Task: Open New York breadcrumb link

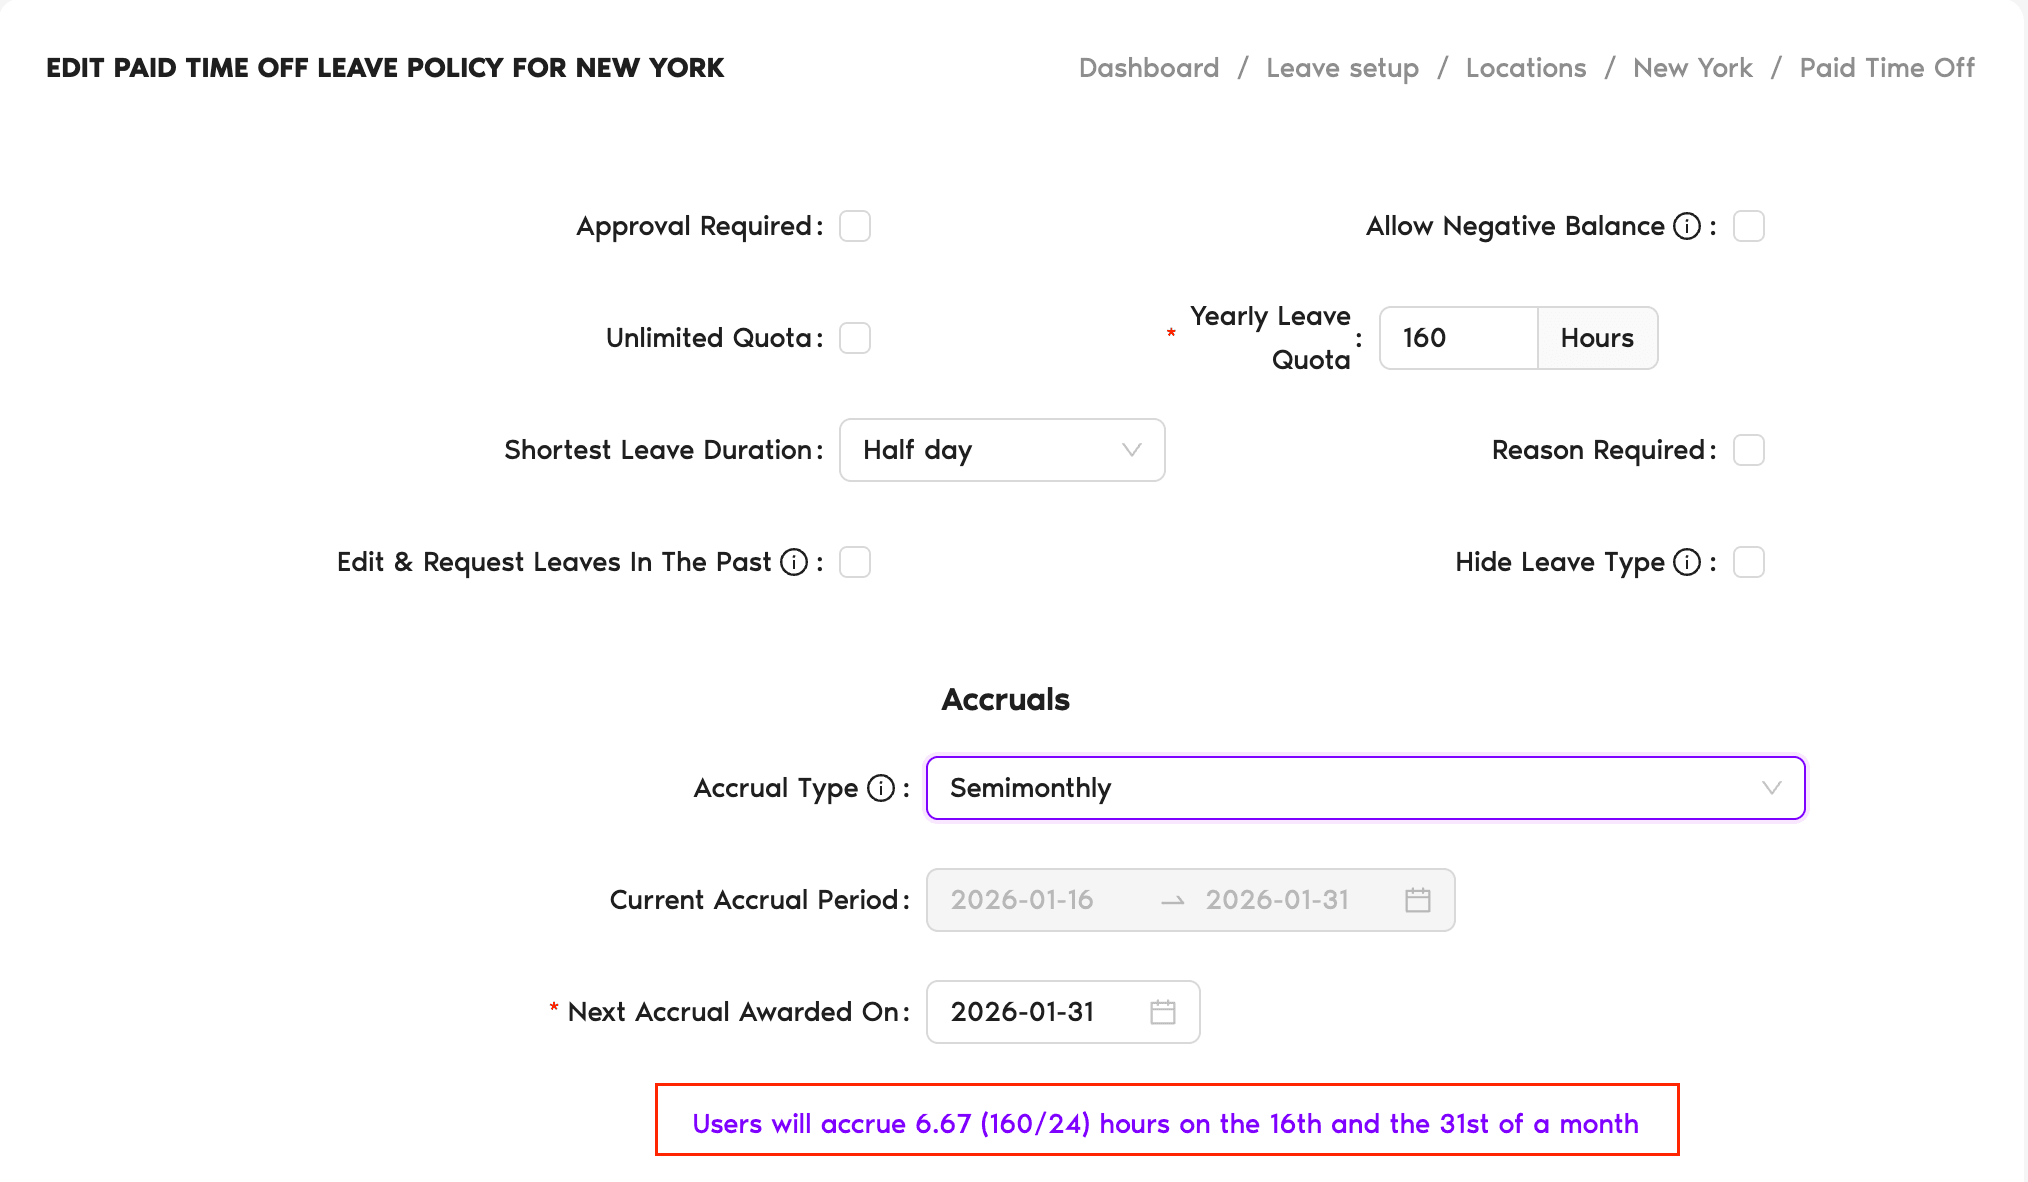Action: (1693, 68)
